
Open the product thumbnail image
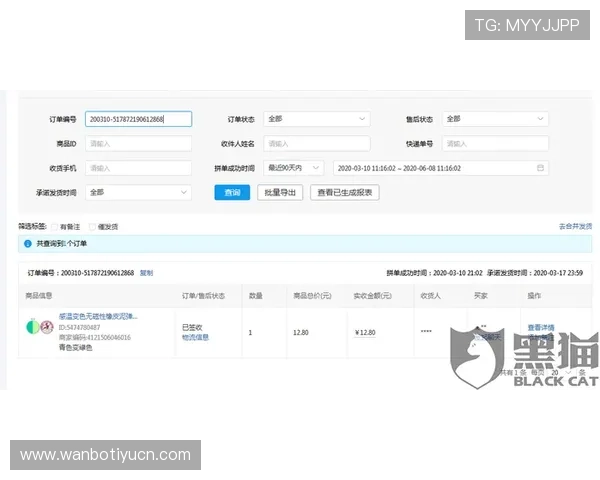(x=39, y=327)
